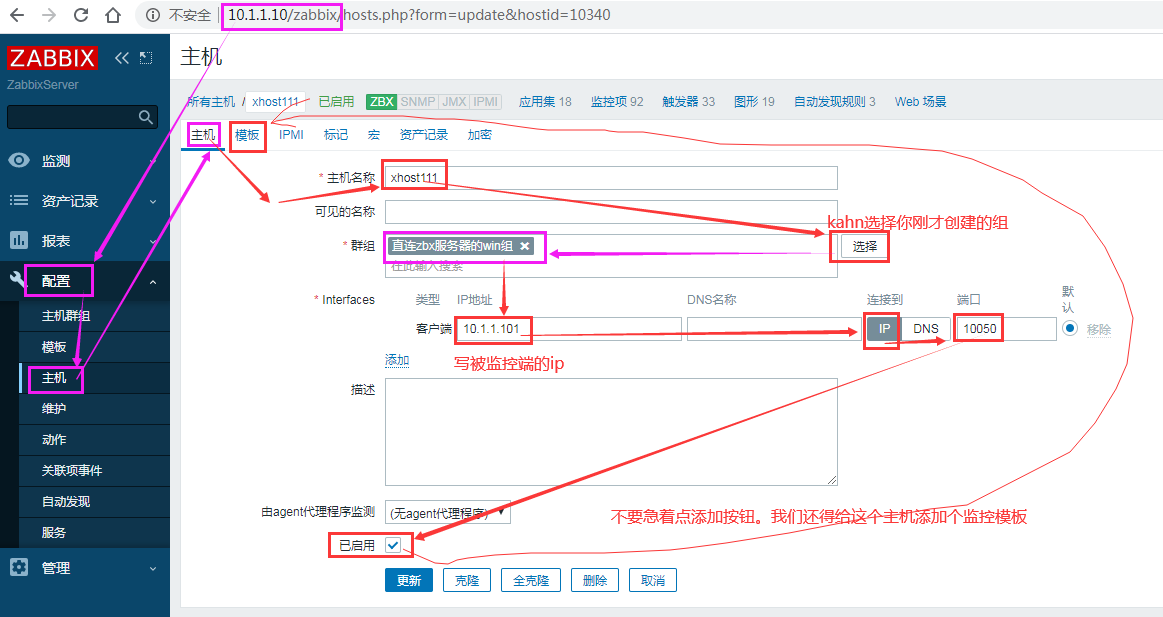Image resolution: width=1163 pixels, height=617 pixels.
Task: Set connect-to mode to IP
Action: tap(884, 329)
